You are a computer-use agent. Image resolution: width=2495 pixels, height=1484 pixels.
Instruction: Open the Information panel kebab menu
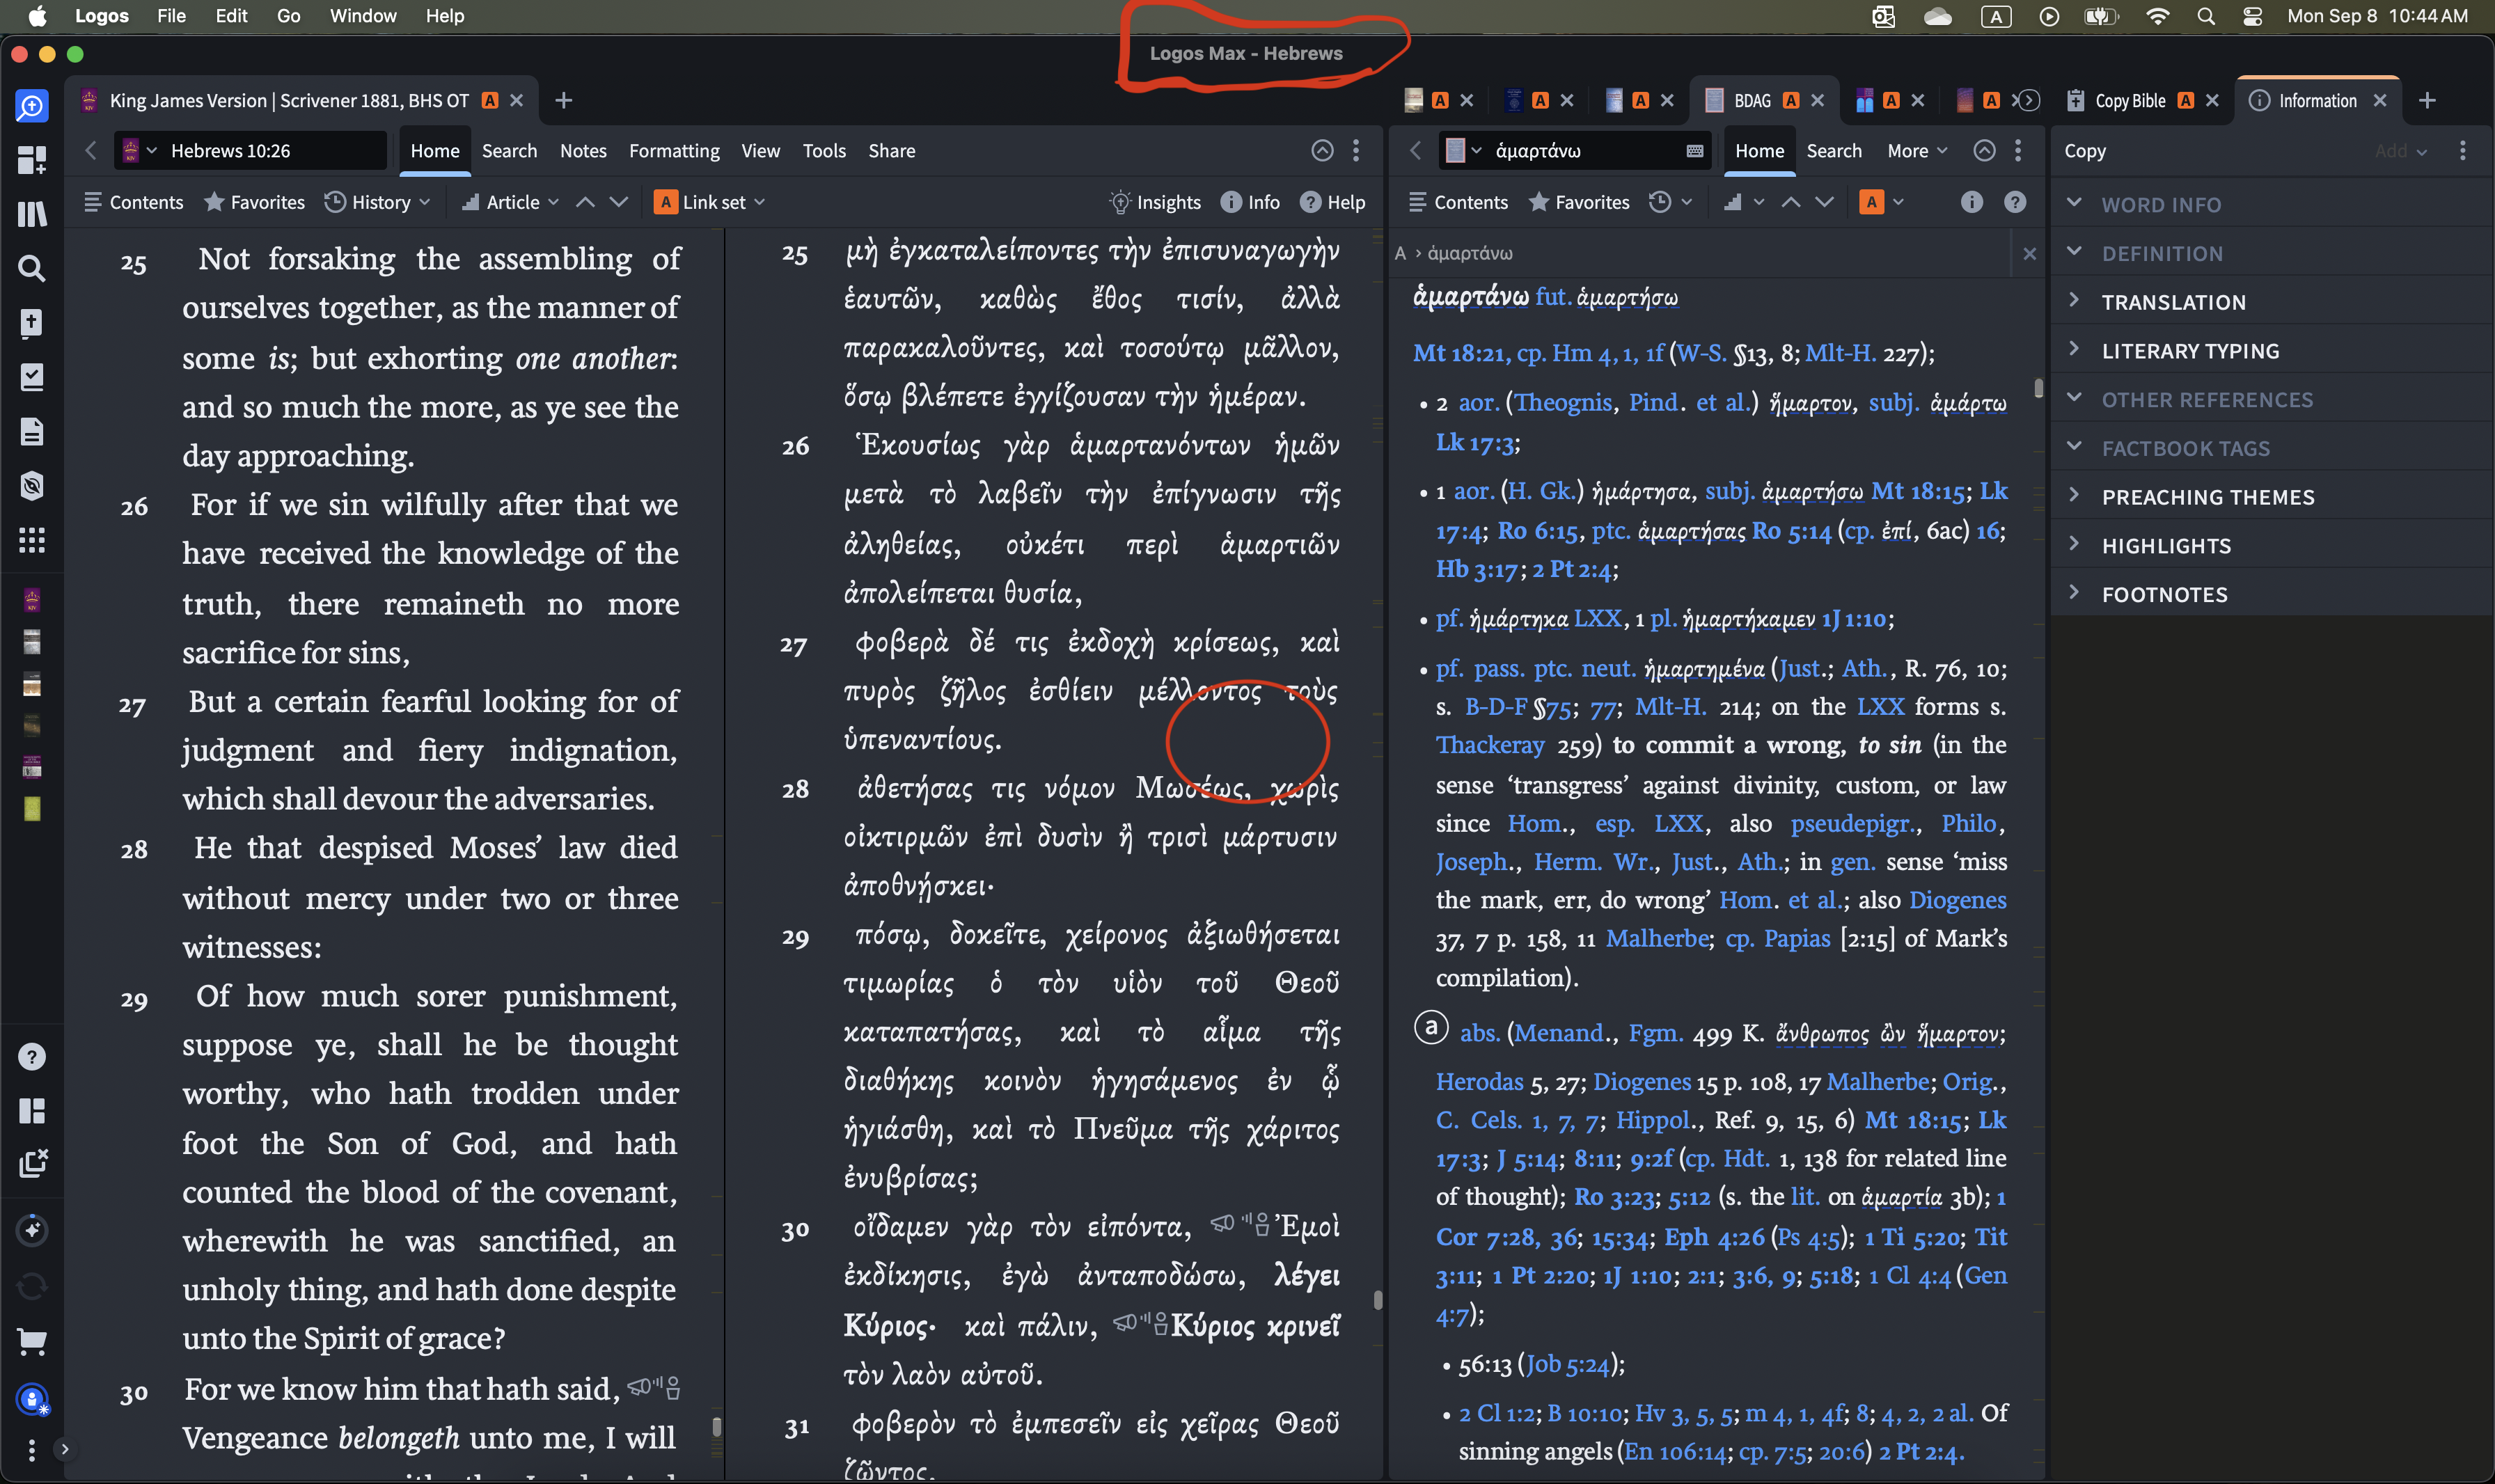click(2462, 151)
